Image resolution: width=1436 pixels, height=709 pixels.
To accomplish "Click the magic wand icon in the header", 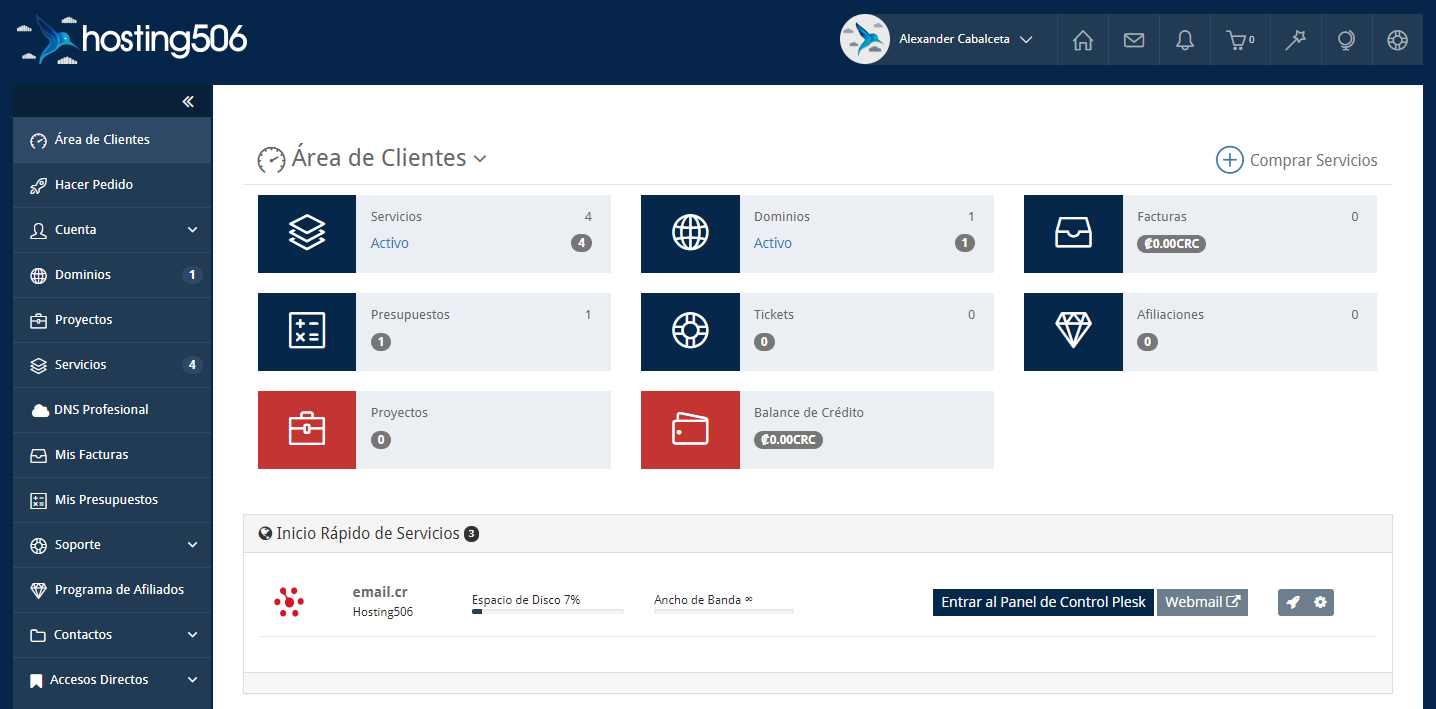I will [x=1295, y=39].
